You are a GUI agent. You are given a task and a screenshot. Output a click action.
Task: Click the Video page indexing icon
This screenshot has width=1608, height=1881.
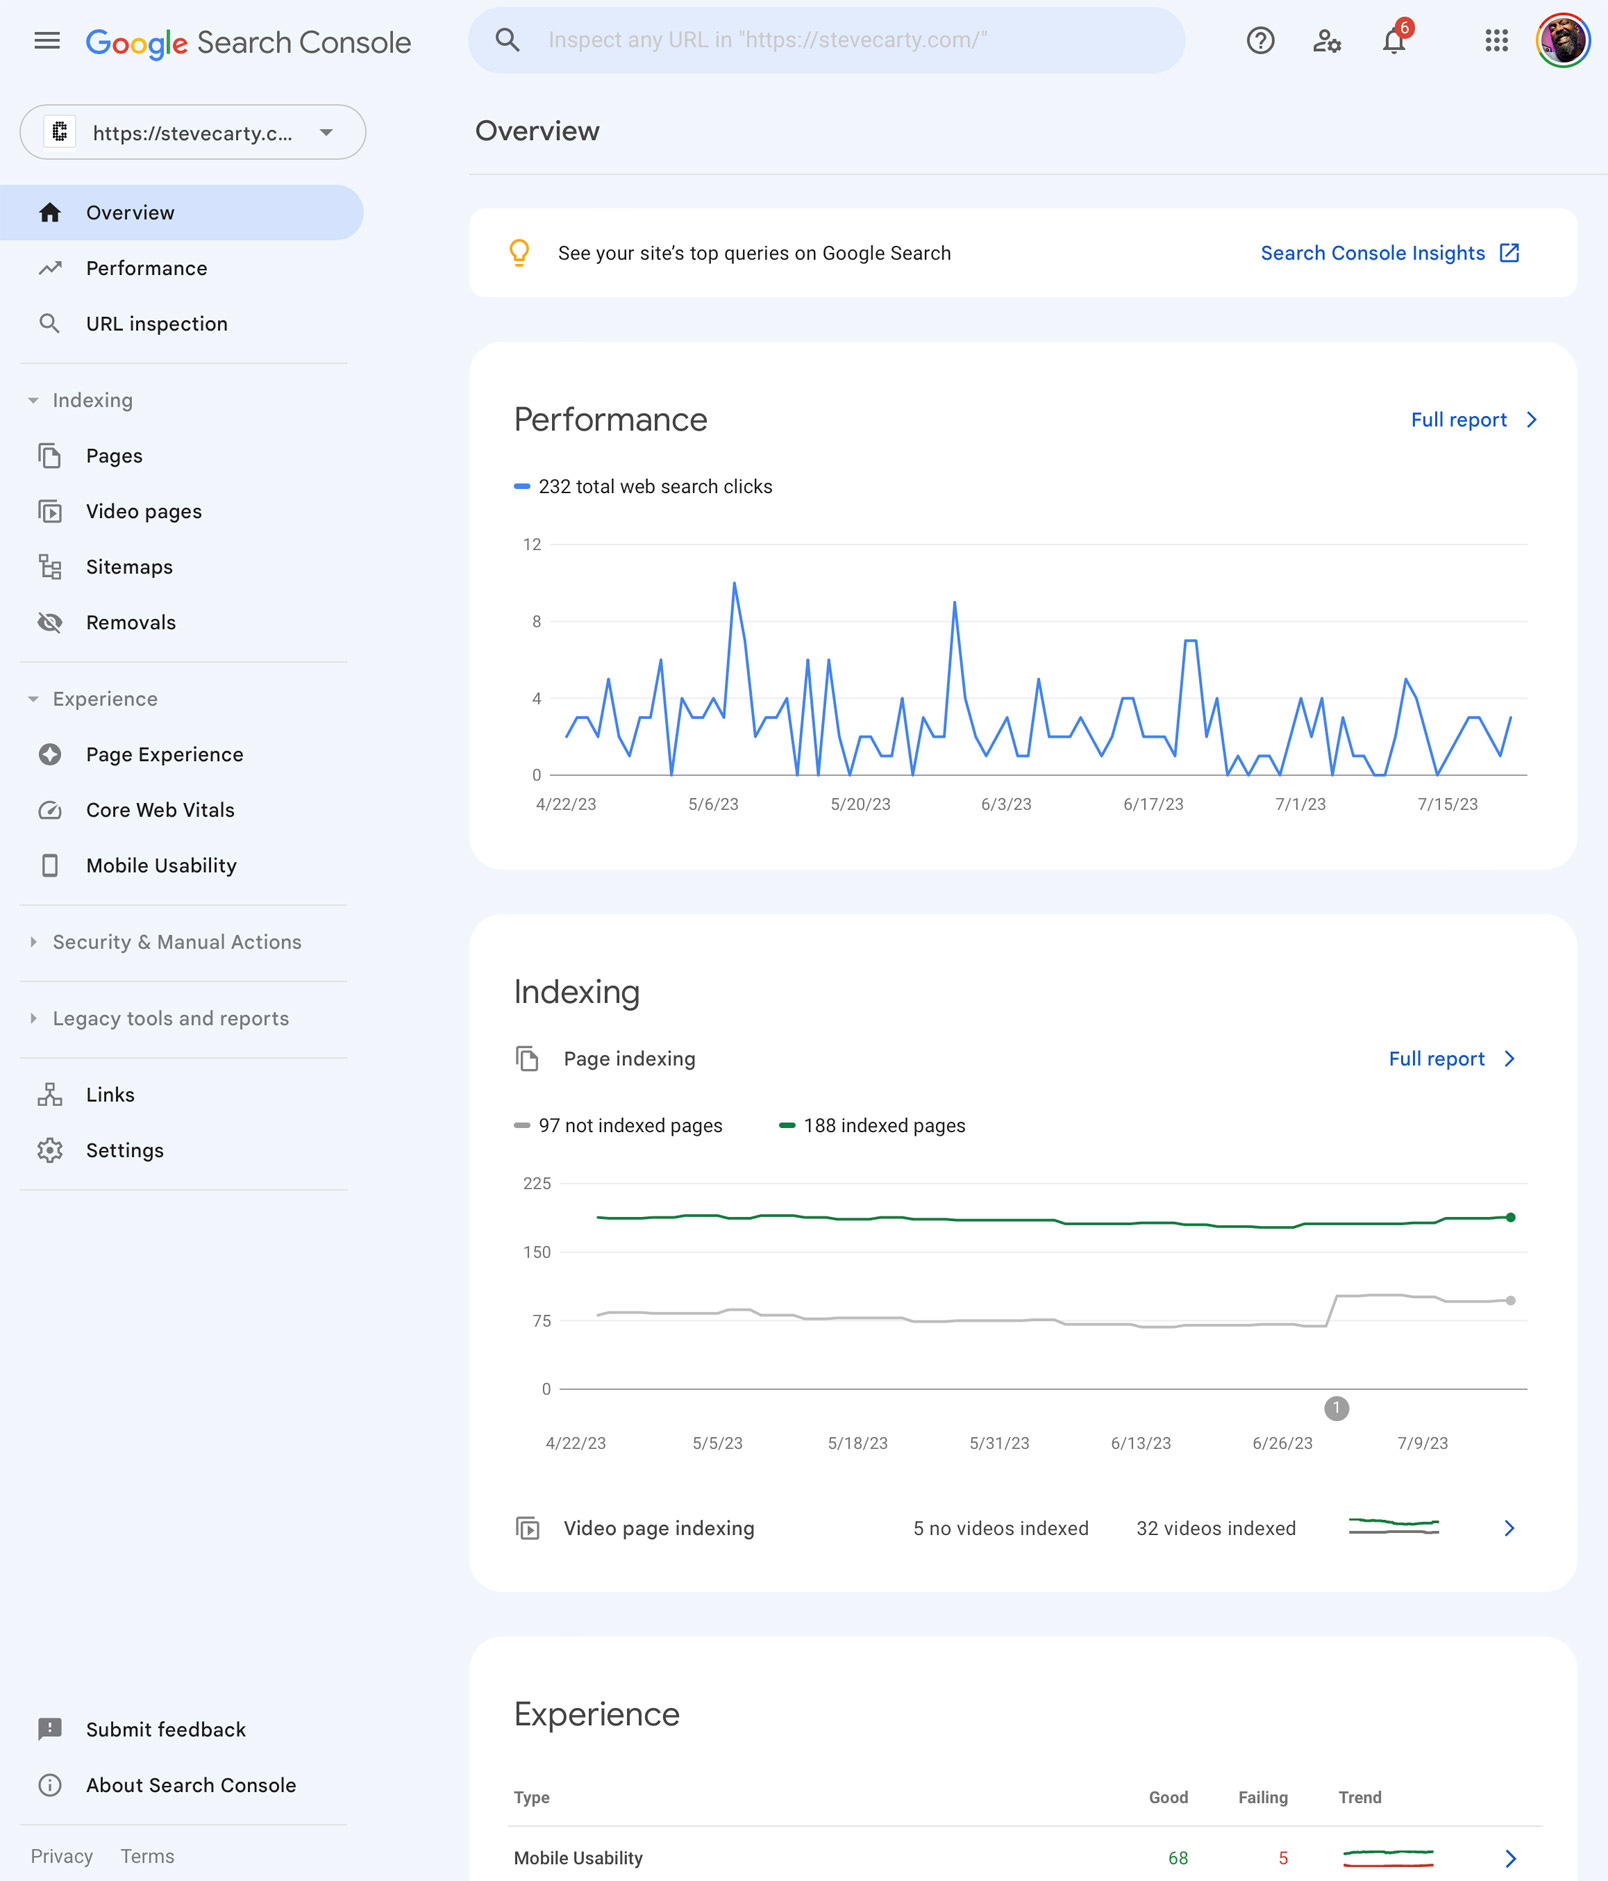(527, 1528)
